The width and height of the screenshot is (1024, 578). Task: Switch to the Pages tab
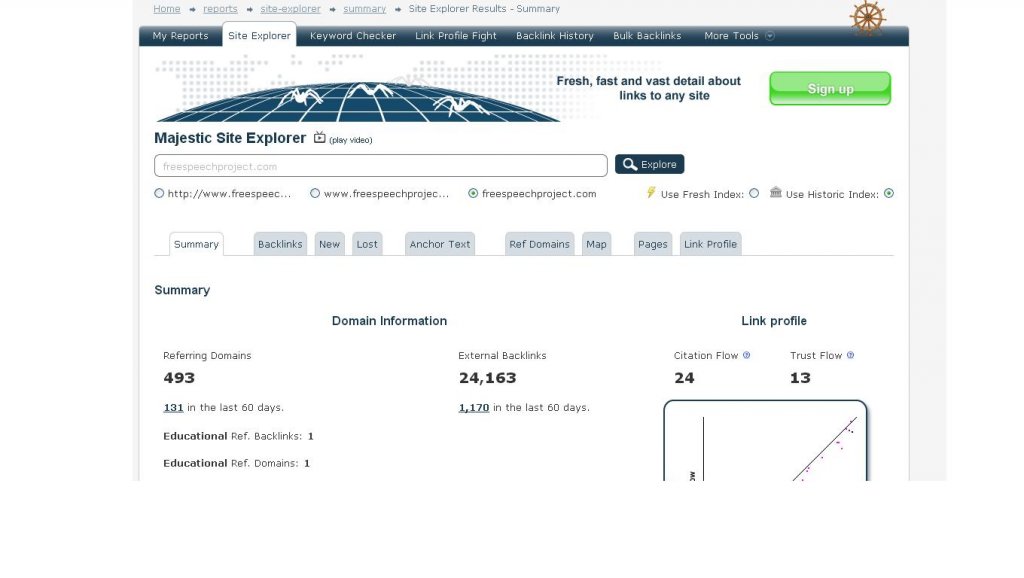pyautogui.click(x=652, y=244)
